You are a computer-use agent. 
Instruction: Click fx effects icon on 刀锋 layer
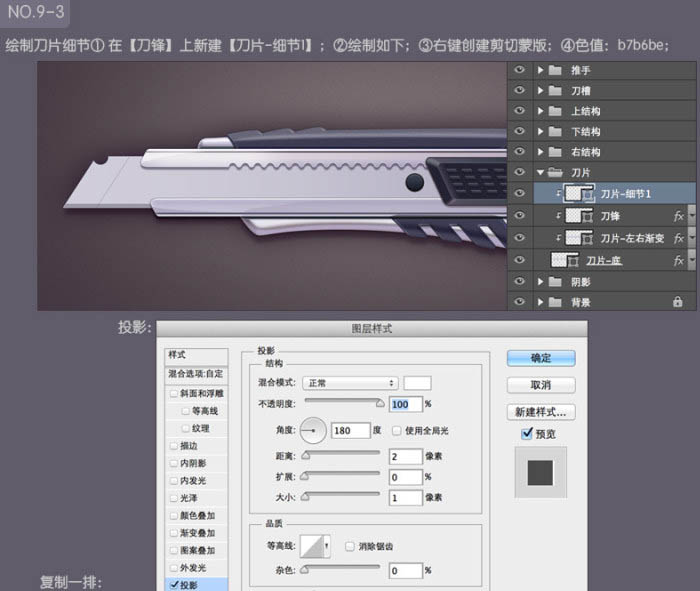(679, 216)
